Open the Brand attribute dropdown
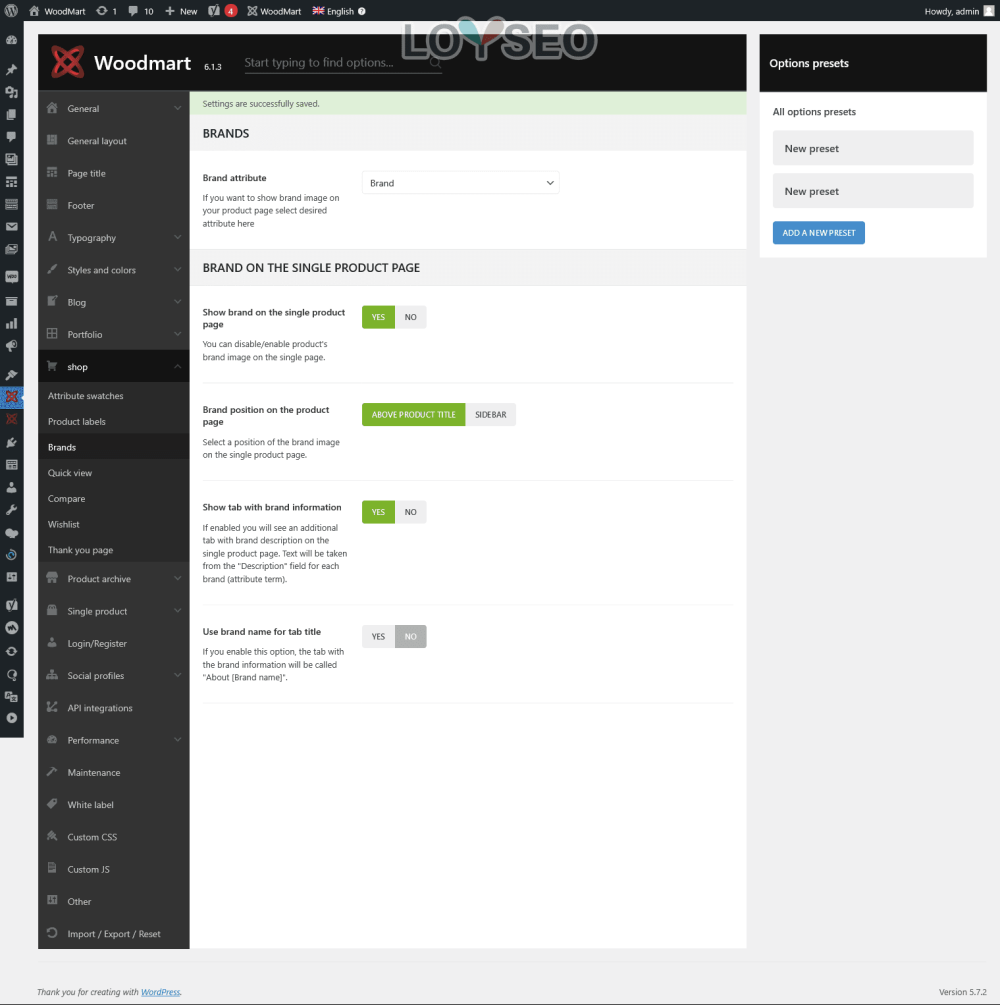 coord(460,183)
